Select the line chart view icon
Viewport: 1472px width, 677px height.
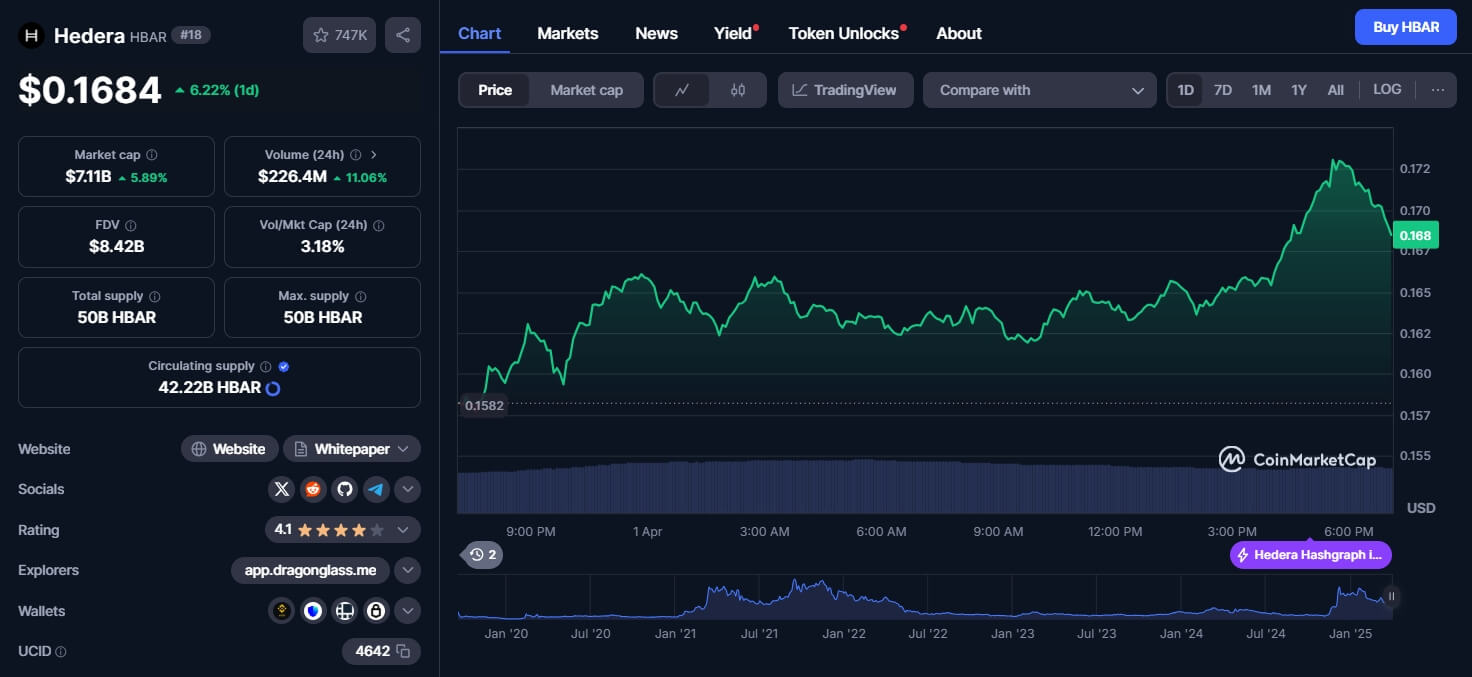pyautogui.click(x=682, y=90)
